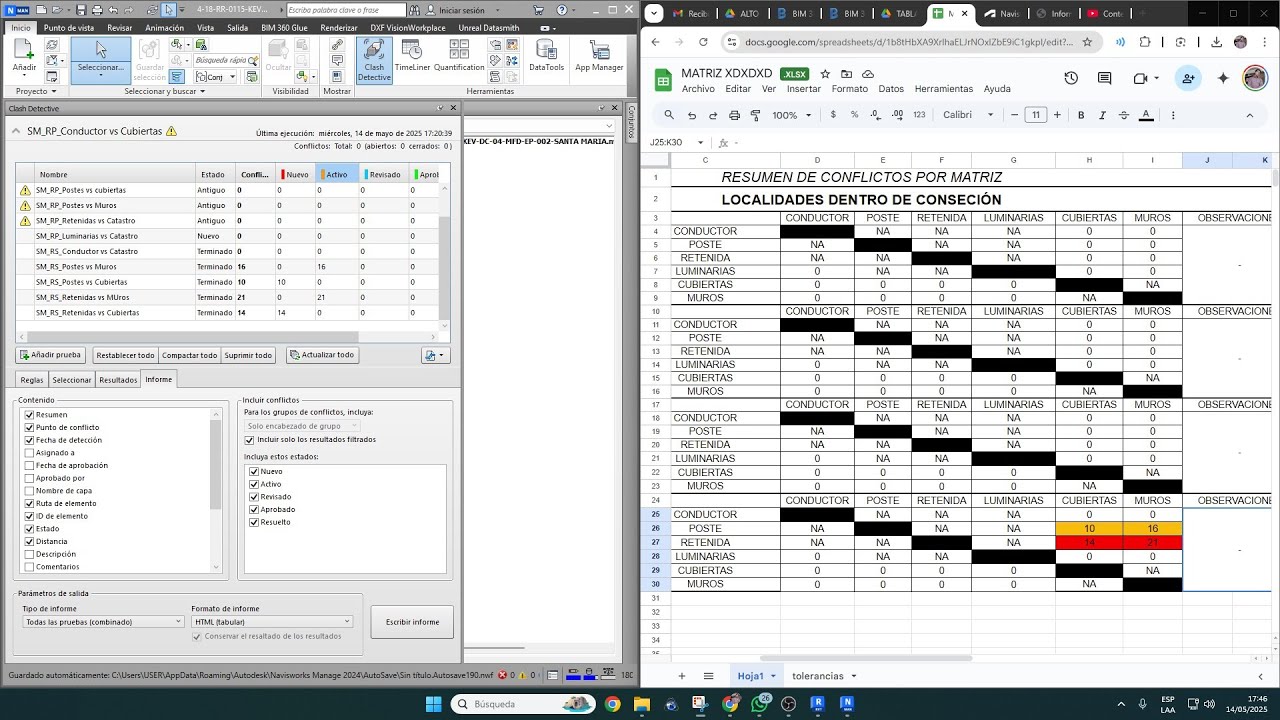Open WhatsApp from the taskbar
The width and height of the screenshot is (1280, 720).
coord(760,704)
